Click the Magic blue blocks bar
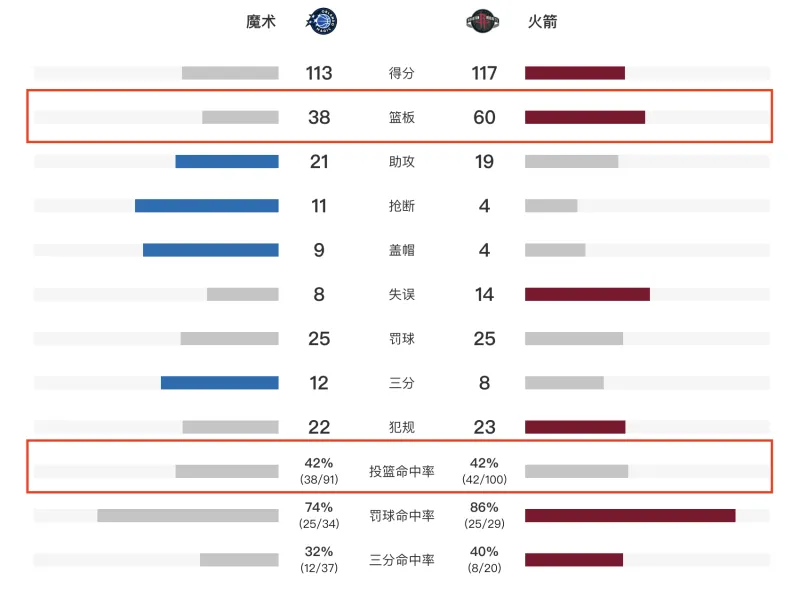Image resolution: width=800 pixels, height=598 pixels. 211,250
